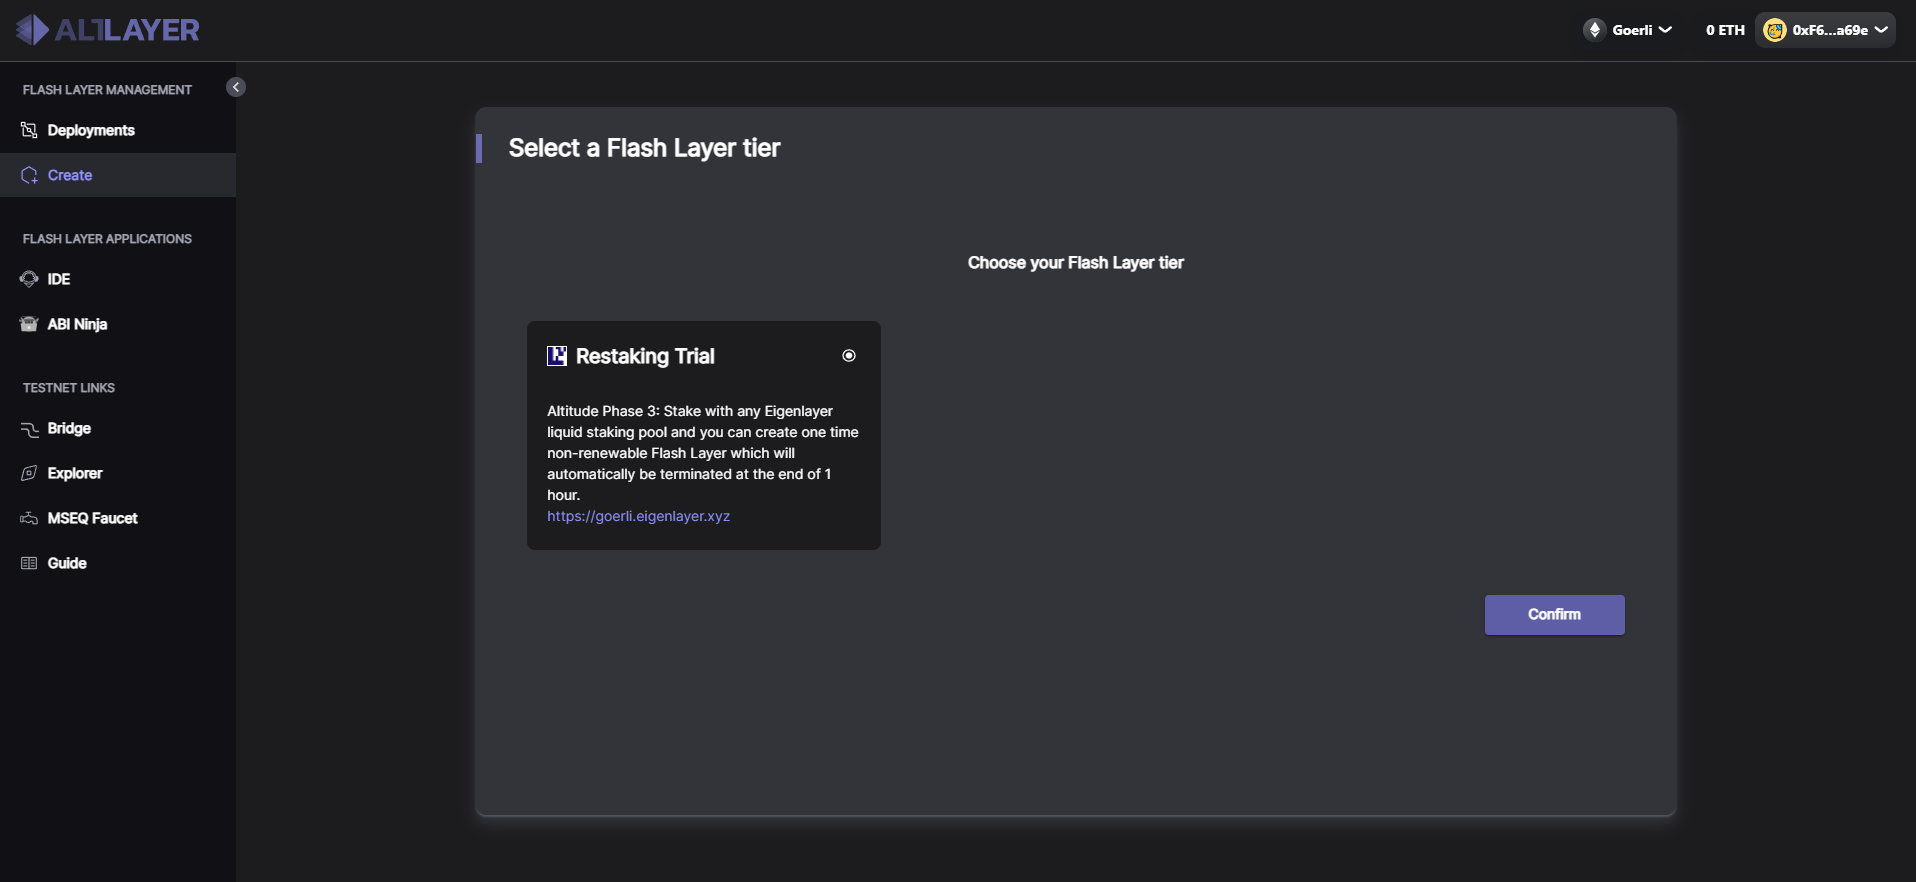Screen dimensions: 1916x882
Task: Click the "FLASH LAYER APPLICATIONS" section header
Action: pos(107,239)
